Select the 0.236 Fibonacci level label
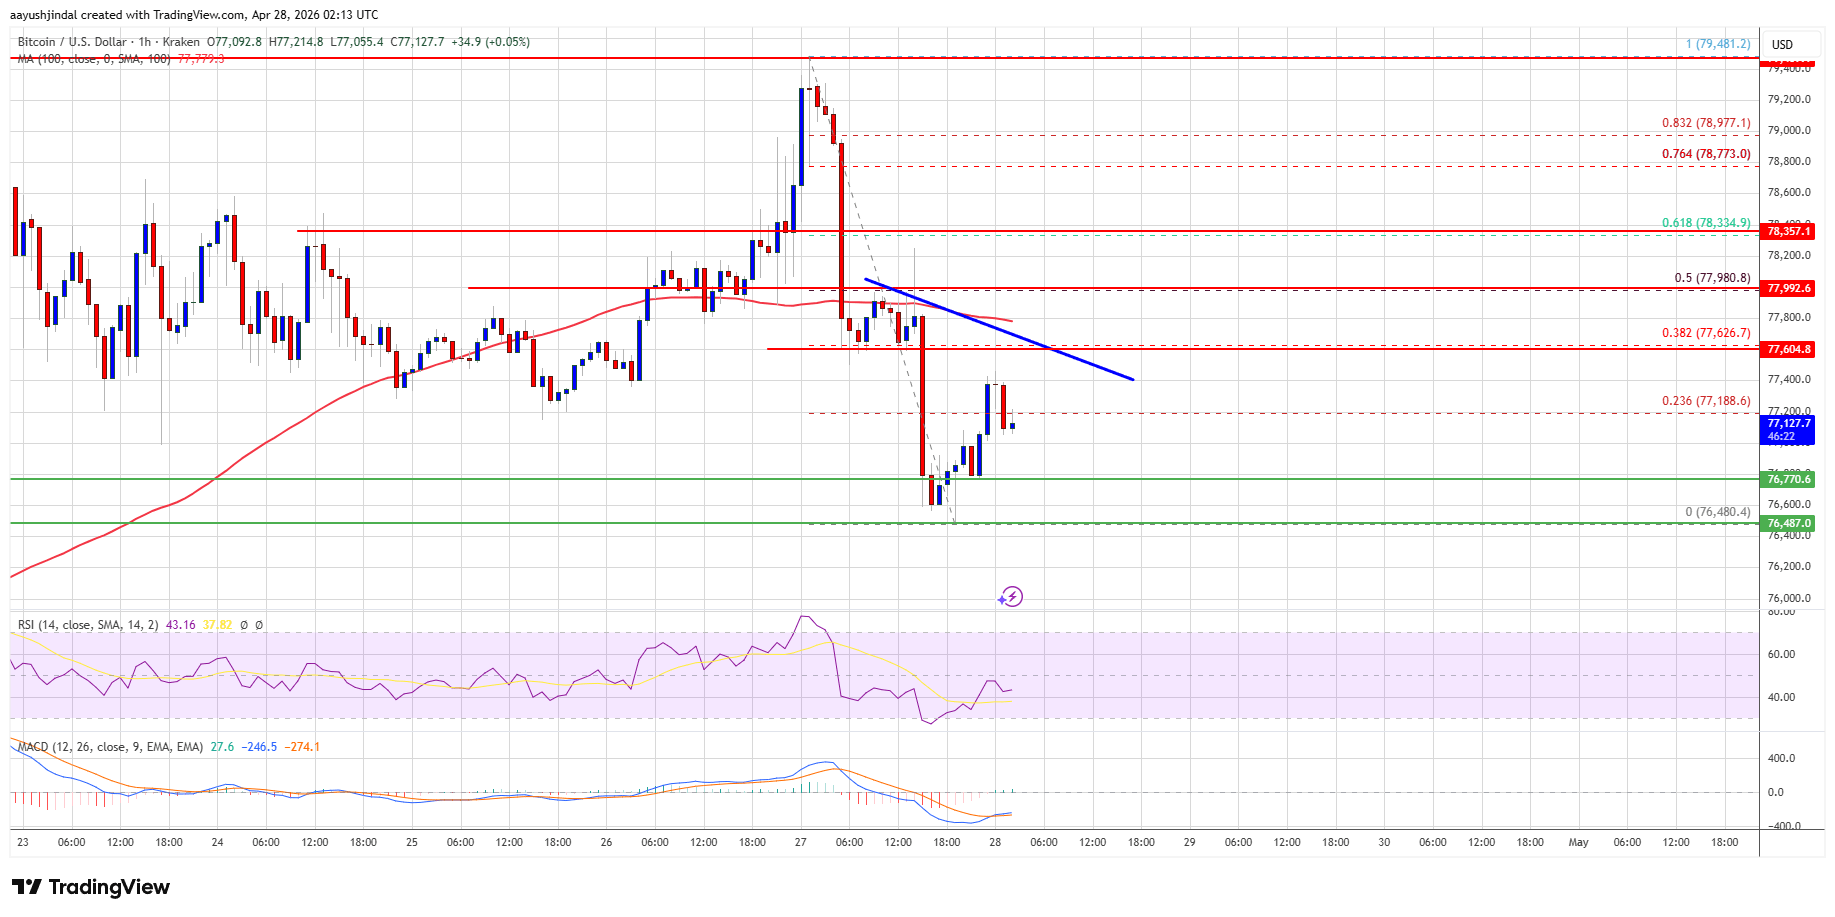The width and height of the screenshot is (1835, 917). tap(1705, 401)
